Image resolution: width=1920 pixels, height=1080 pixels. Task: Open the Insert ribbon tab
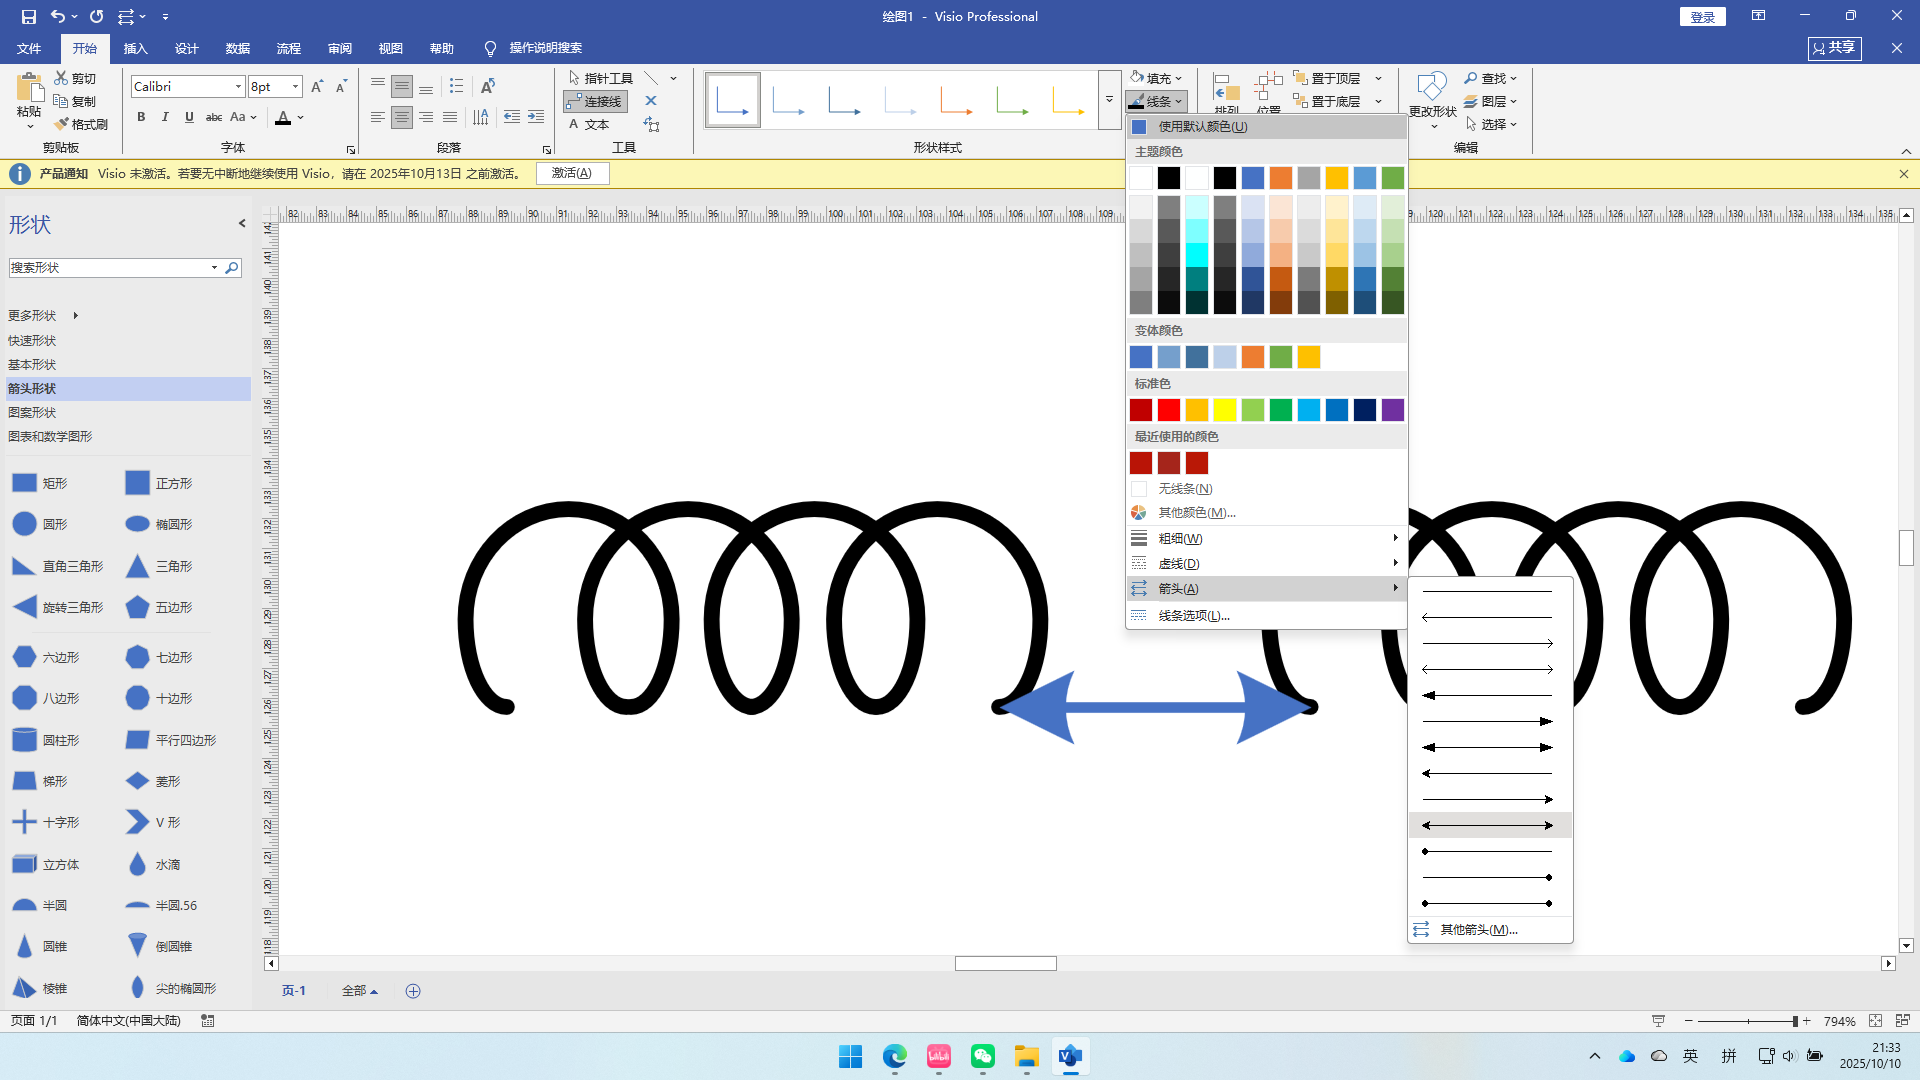point(135,48)
